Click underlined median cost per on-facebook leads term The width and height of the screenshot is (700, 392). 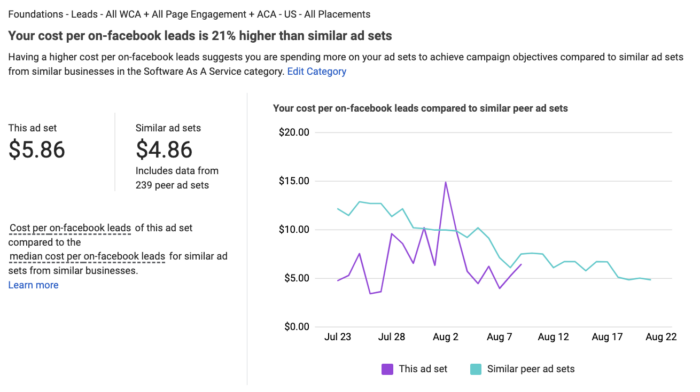87,257
